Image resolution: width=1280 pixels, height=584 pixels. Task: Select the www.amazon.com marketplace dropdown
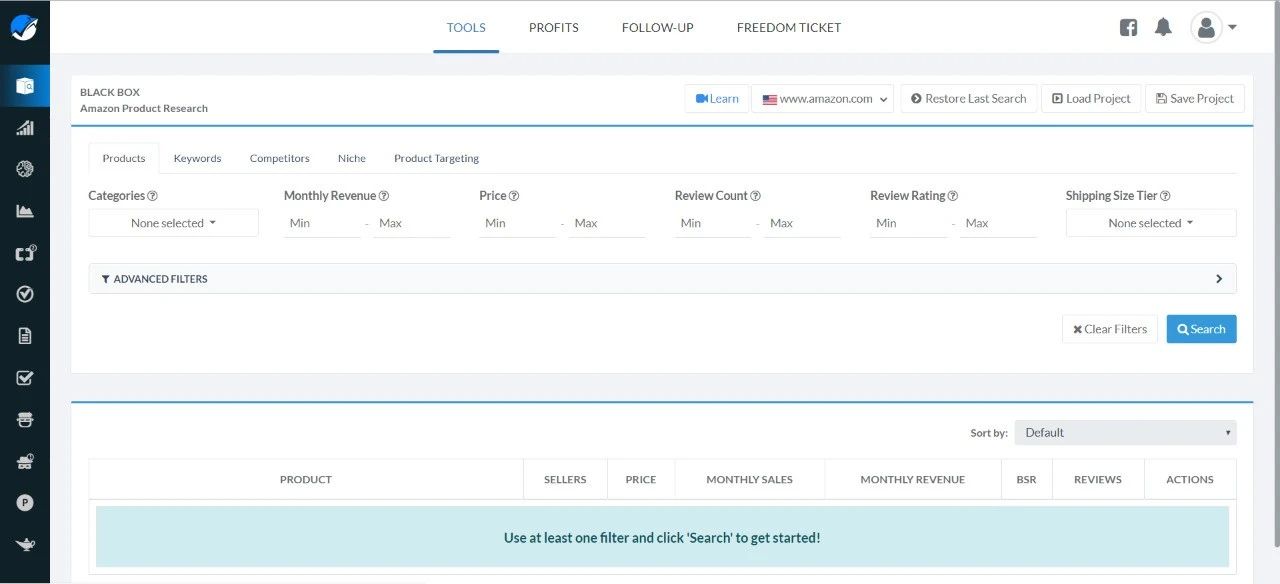point(822,99)
